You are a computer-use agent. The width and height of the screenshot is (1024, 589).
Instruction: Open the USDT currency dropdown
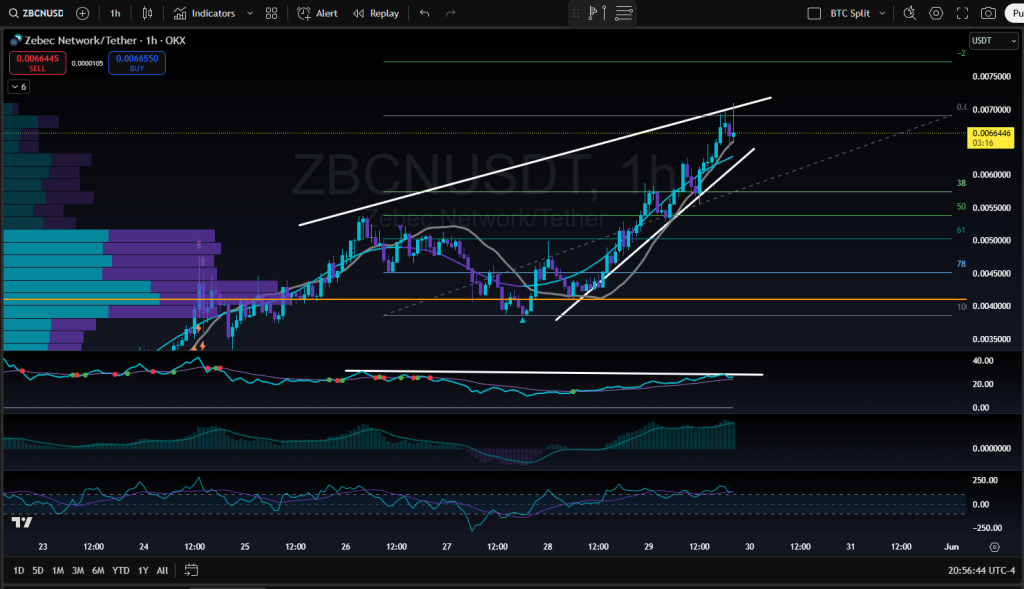pos(993,40)
